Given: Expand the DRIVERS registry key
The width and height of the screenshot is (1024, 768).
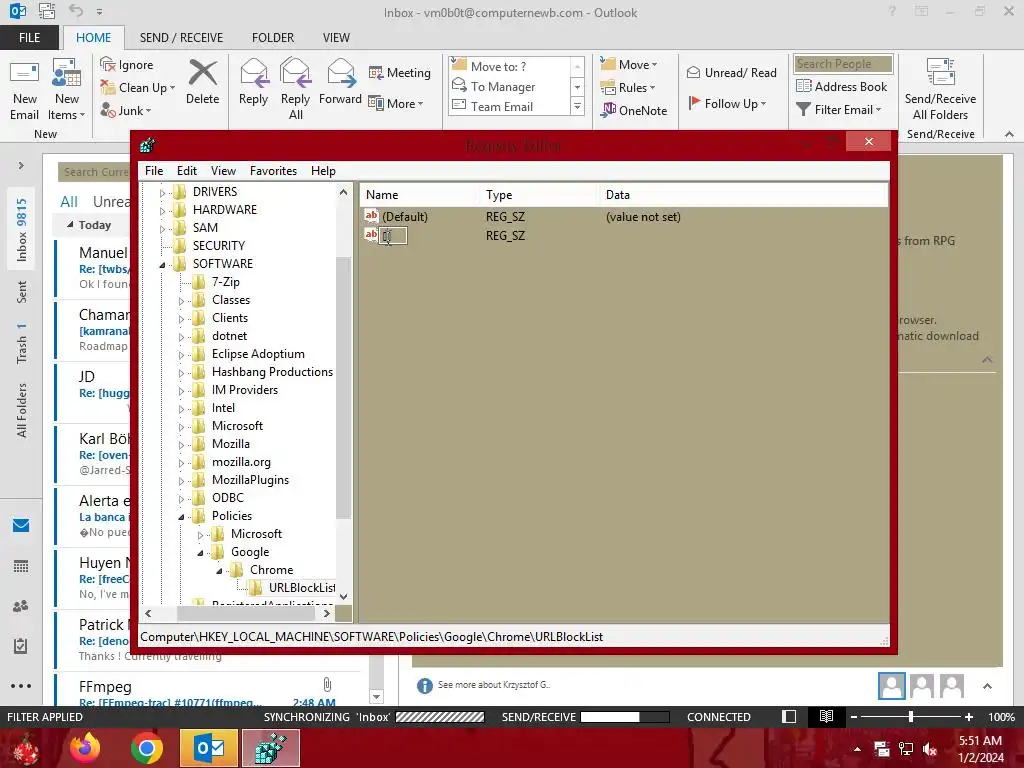Looking at the screenshot, I should pyautogui.click(x=163, y=193).
